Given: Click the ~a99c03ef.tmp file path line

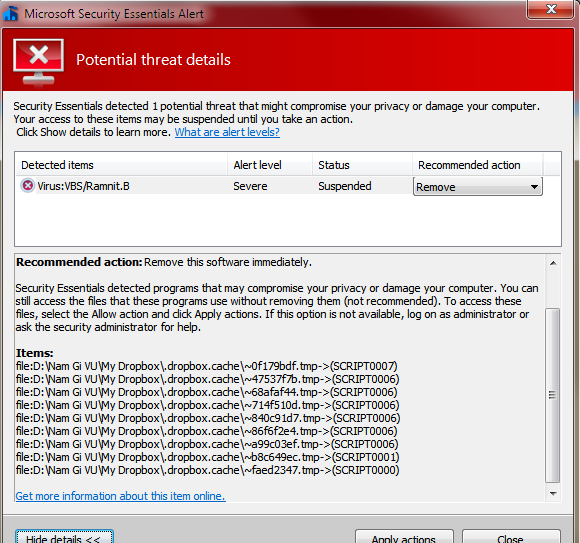Looking at the screenshot, I should [207, 444].
